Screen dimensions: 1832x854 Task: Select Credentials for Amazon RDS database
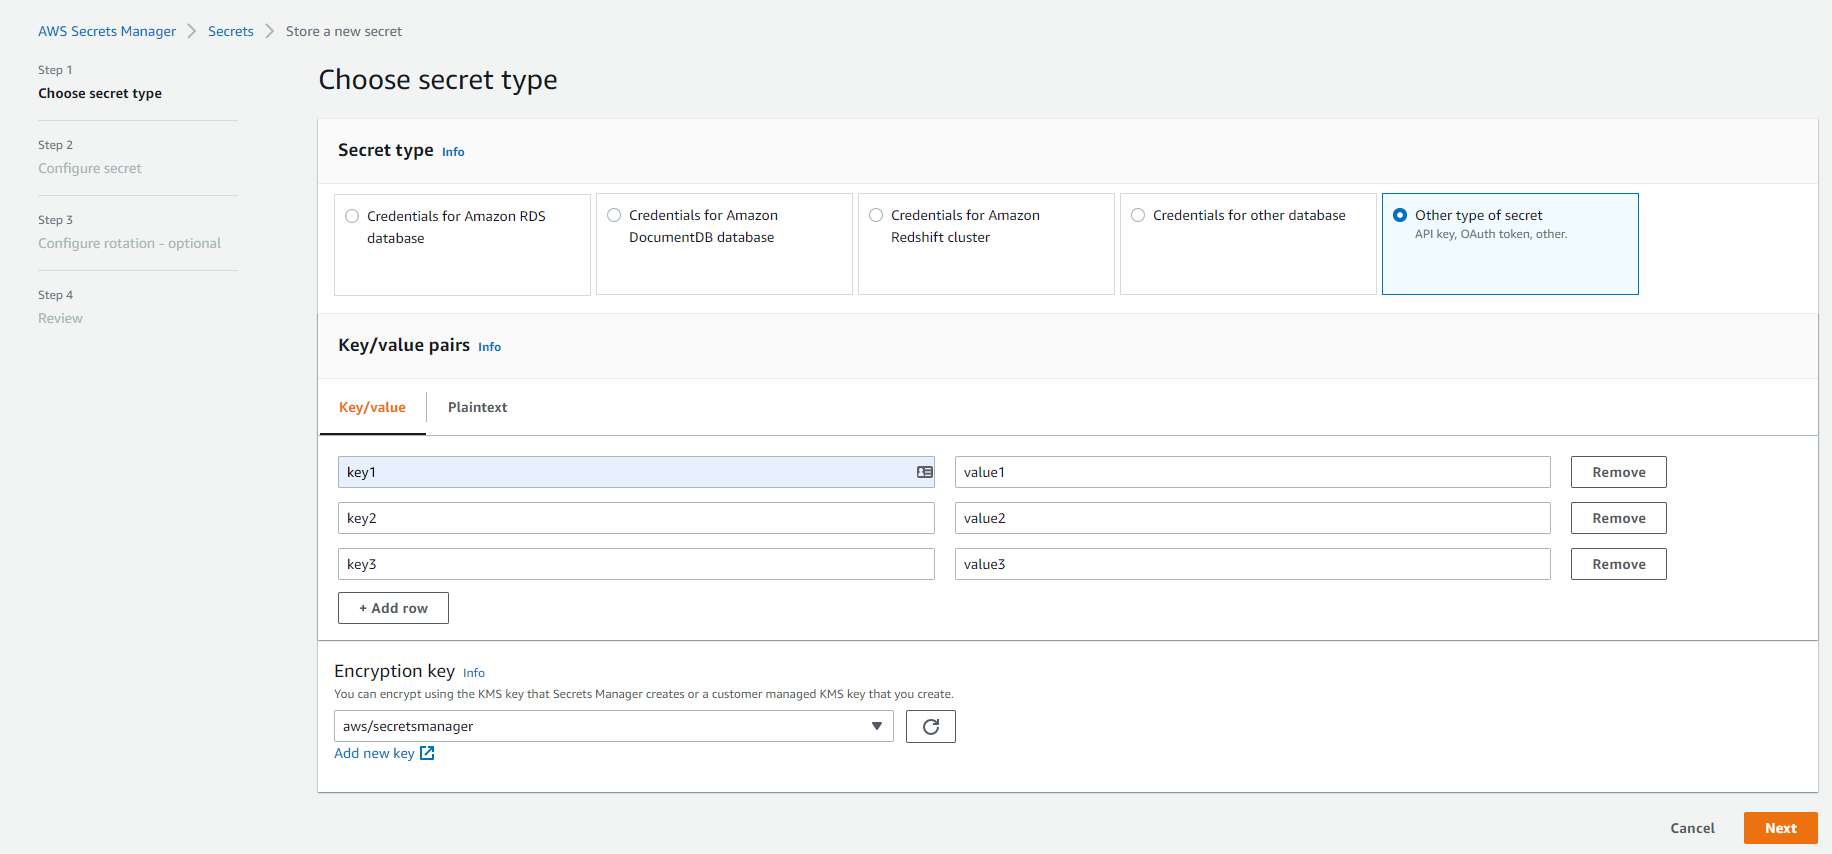[x=462, y=245]
